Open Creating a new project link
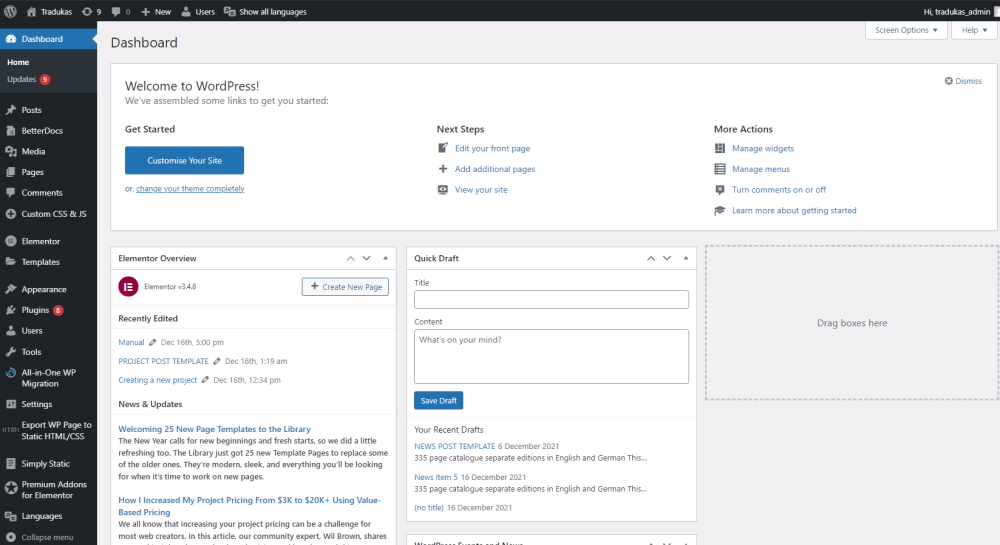Viewport: 1000px width, 545px height. pyautogui.click(x=158, y=380)
